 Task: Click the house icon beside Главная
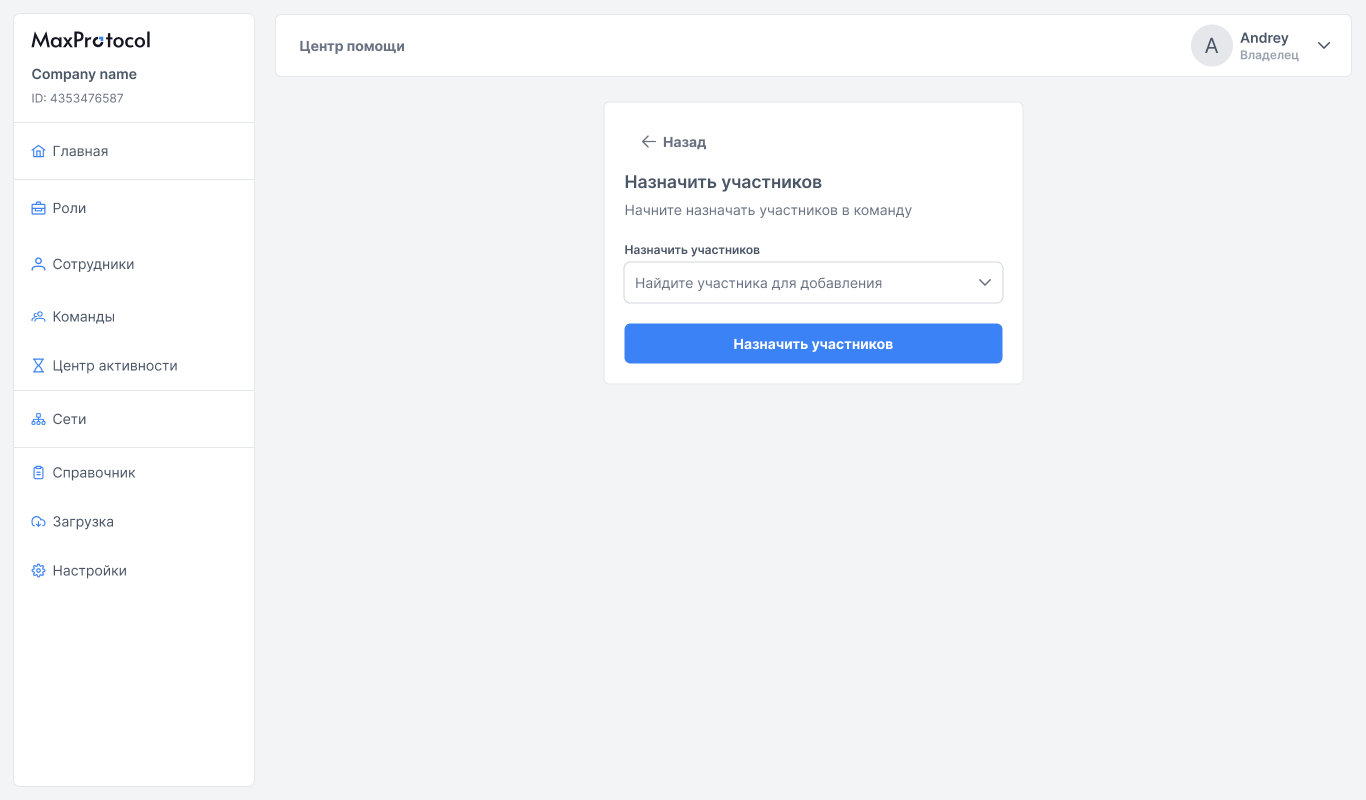38,151
